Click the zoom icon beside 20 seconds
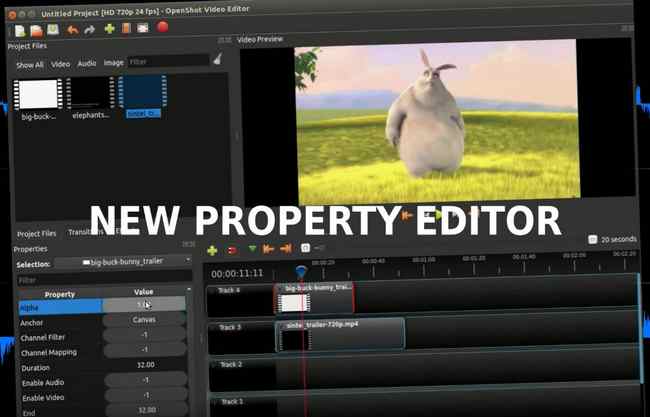The image size is (650, 417). 592,240
